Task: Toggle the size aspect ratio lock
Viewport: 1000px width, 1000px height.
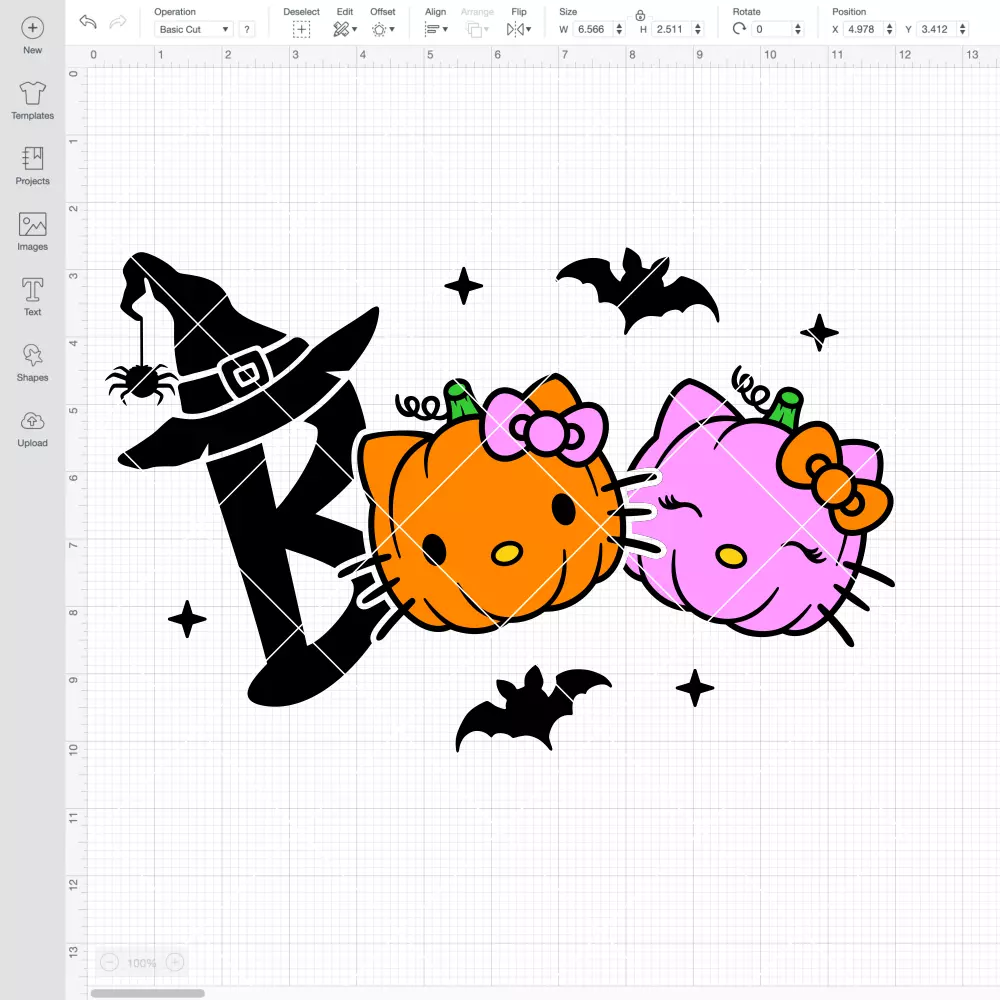Action: pos(640,15)
